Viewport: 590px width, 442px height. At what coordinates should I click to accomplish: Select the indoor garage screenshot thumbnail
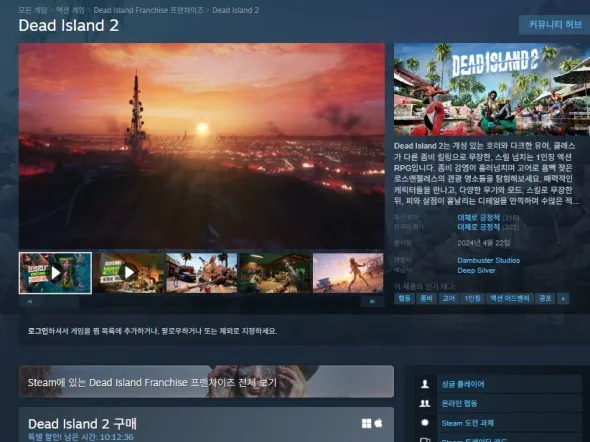[x=275, y=273]
